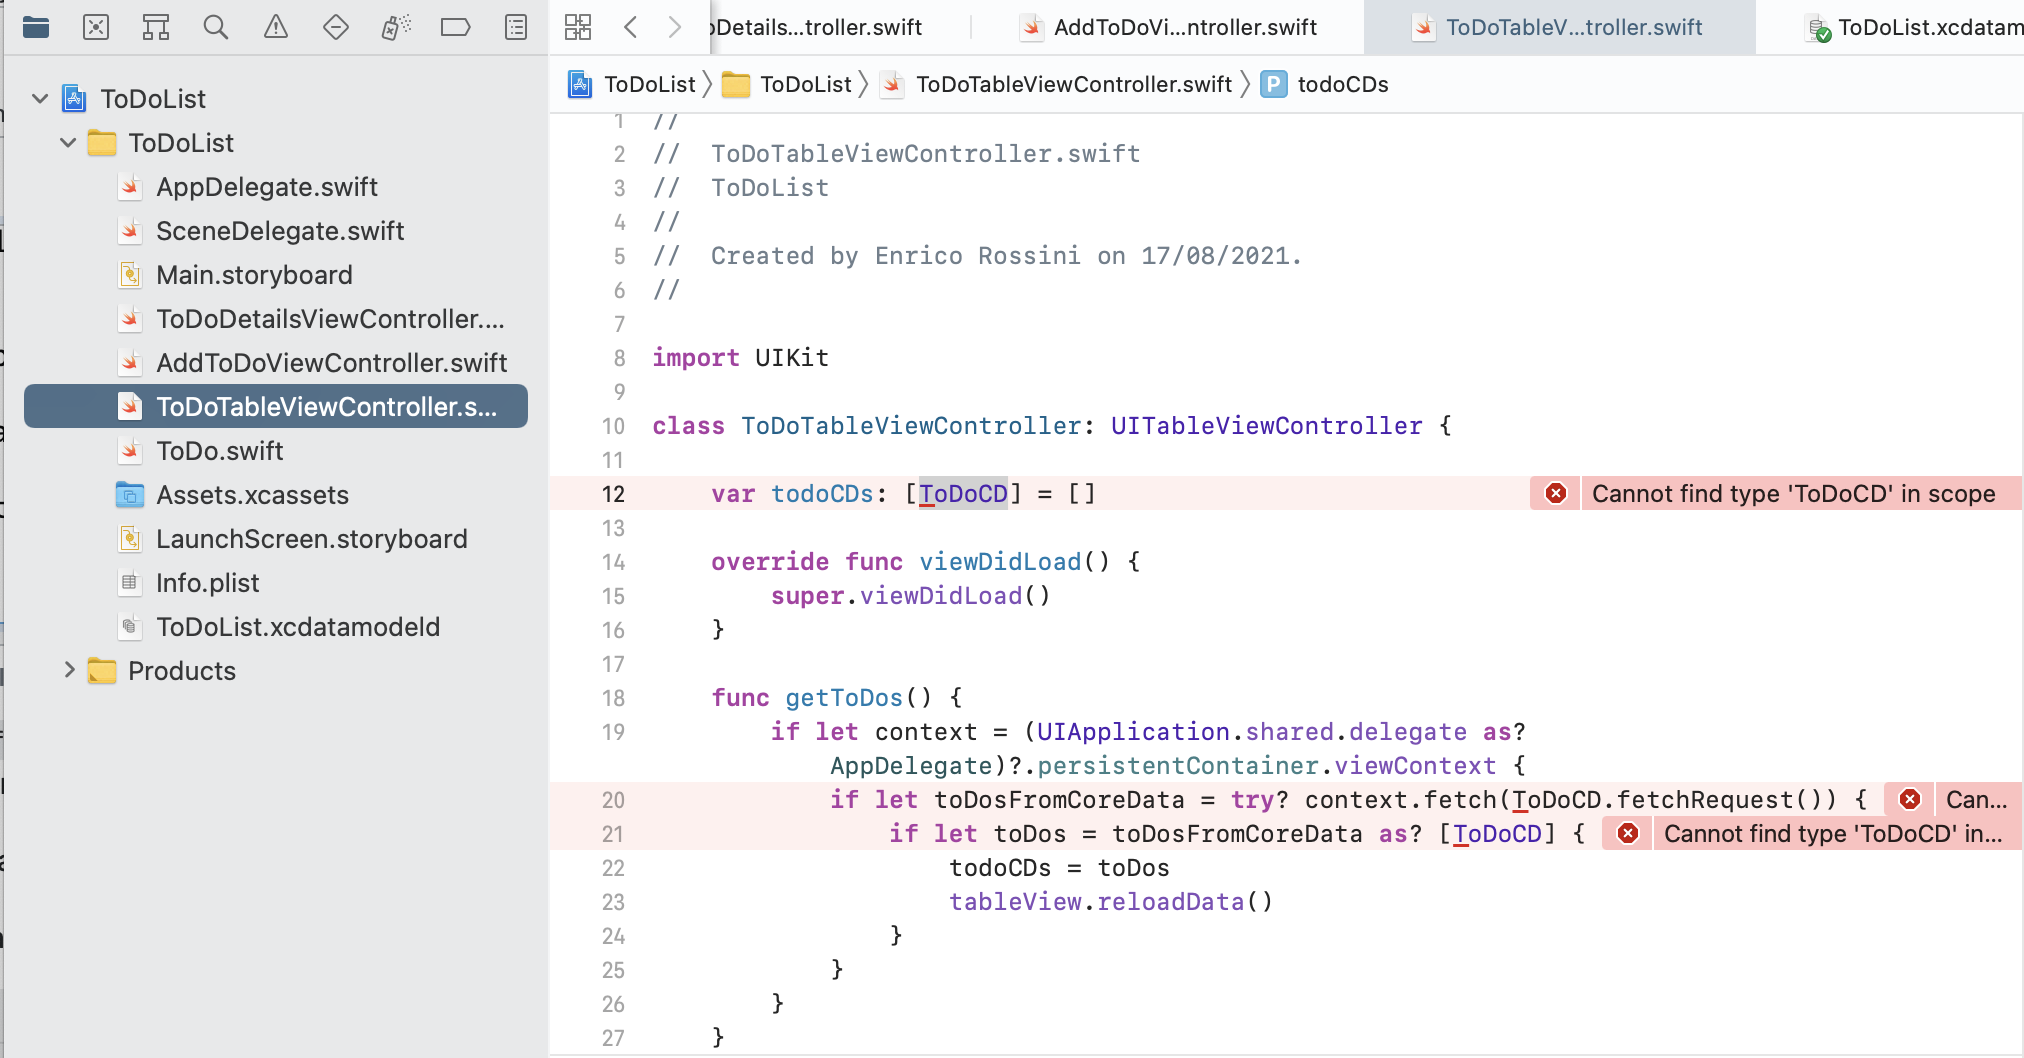
Task: Click the error icon on line 20
Action: pos(1910,799)
